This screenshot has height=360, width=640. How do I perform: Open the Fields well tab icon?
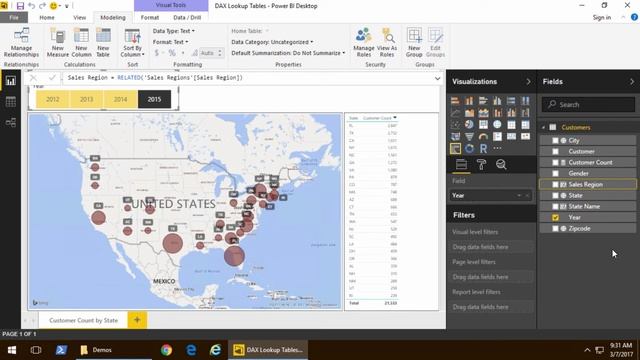461,164
